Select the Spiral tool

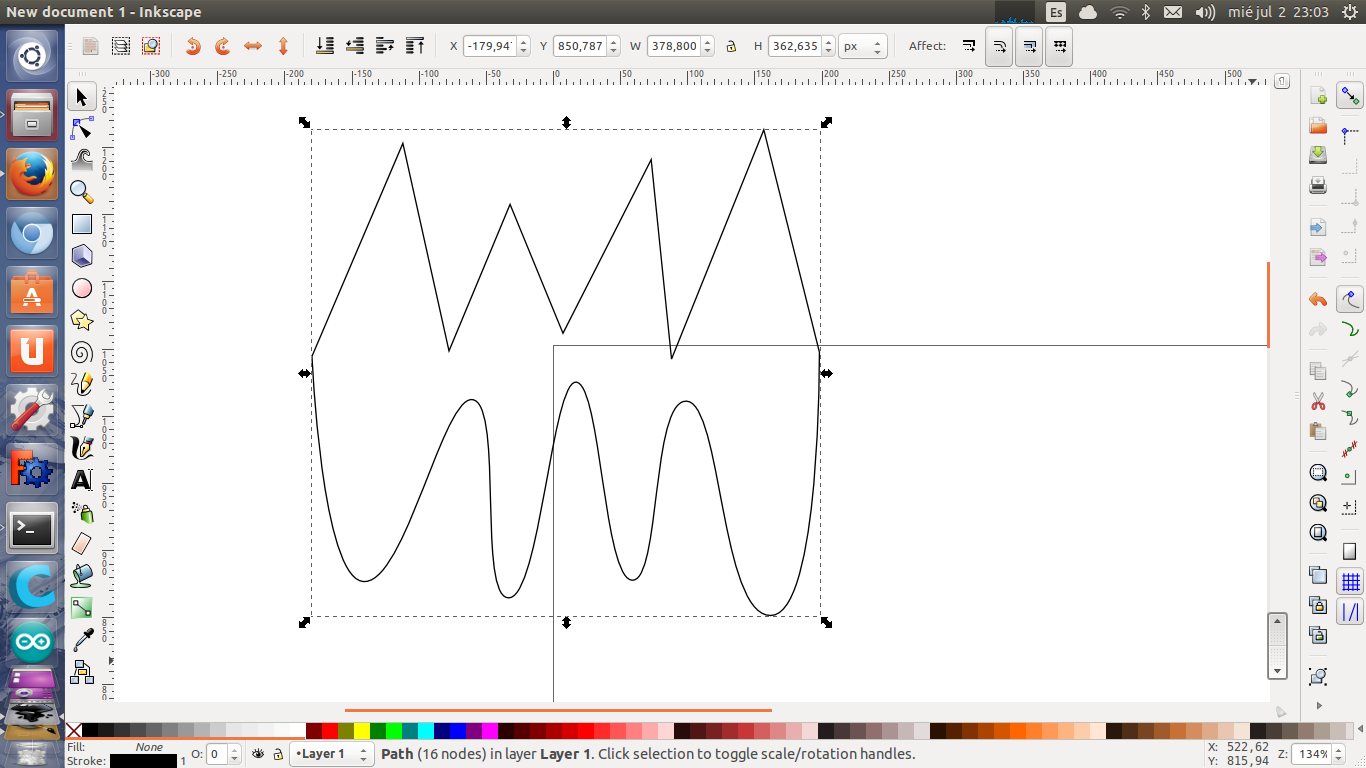coord(82,352)
